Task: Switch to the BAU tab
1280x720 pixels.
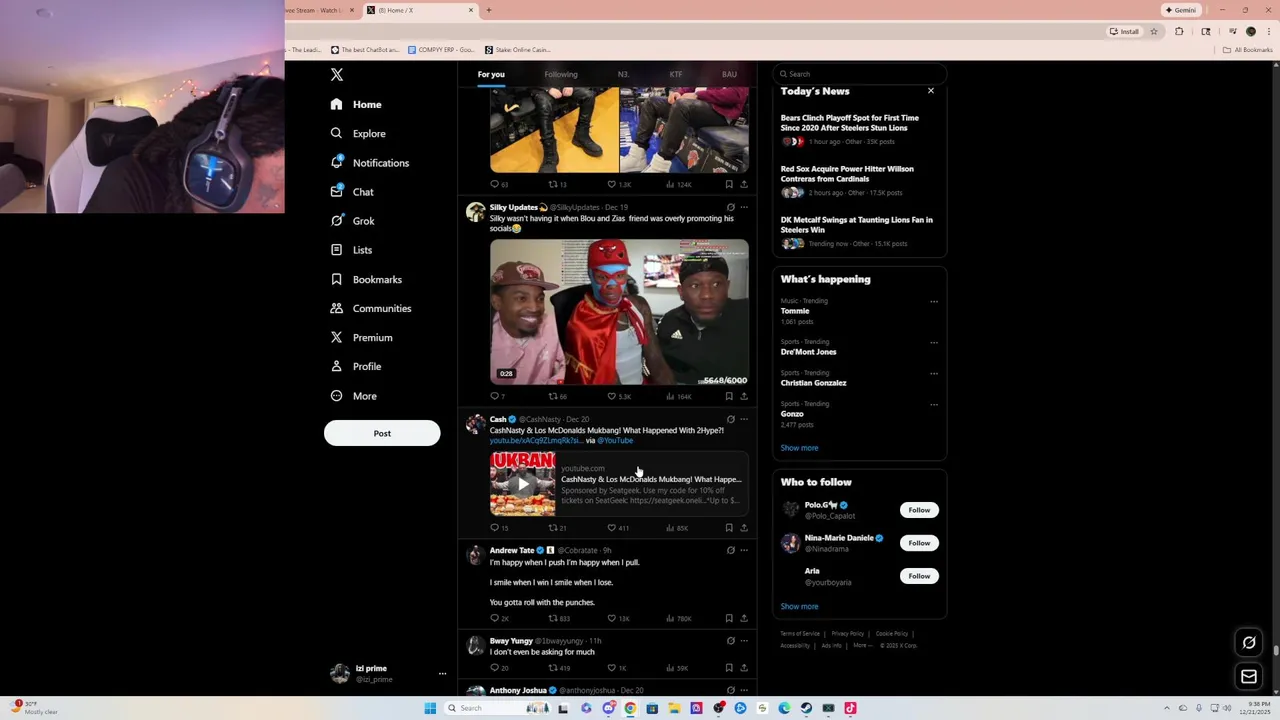Action: coord(729,74)
